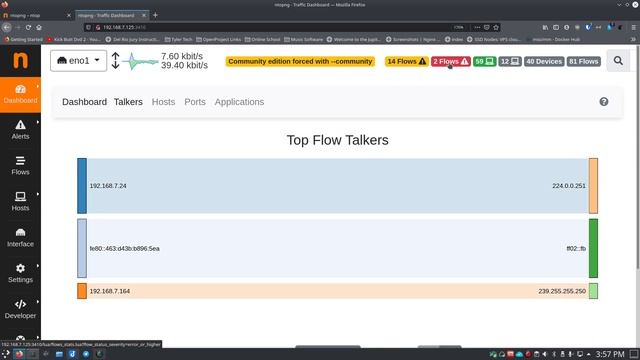Click the 224.0.0.251 destination label
This screenshot has height=360, width=640.
[x=569, y=186]
